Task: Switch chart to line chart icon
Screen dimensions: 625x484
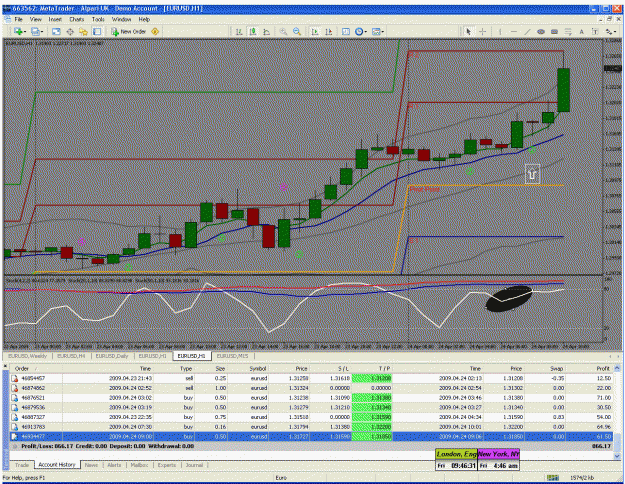Action: point(266,31)
